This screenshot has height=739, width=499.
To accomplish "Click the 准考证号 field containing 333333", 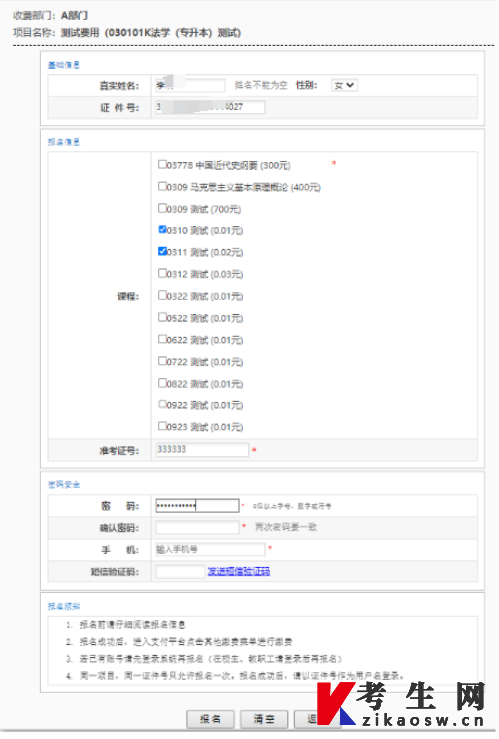I will [202, 450].
